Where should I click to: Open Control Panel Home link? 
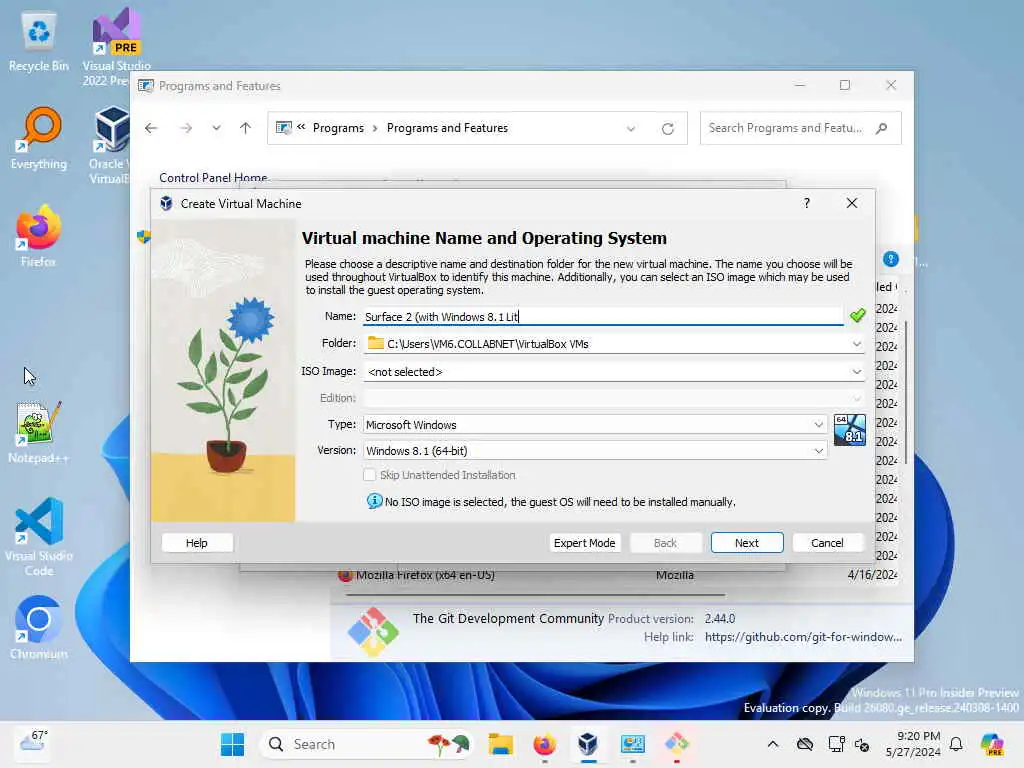click(x=213, y=177)
